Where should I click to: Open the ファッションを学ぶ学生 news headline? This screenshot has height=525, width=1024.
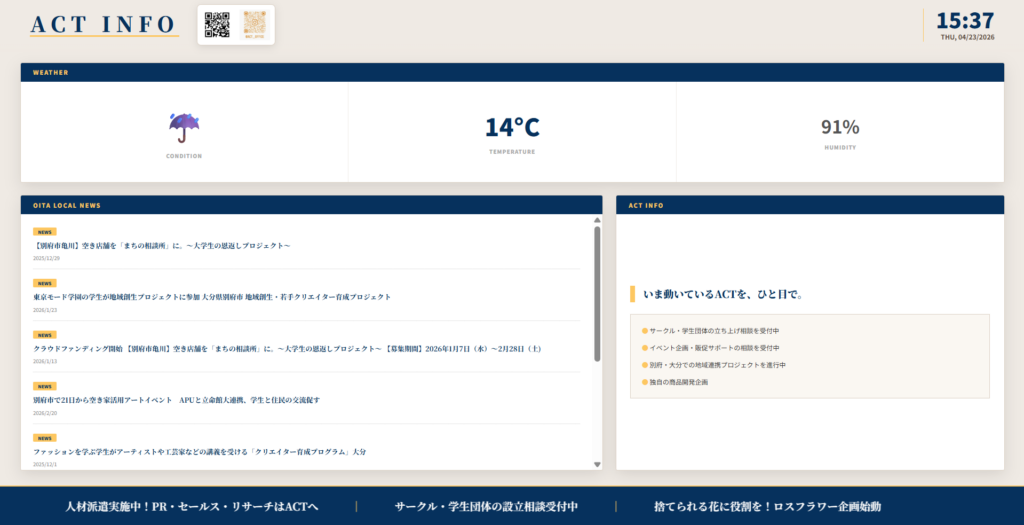[199, 452]
